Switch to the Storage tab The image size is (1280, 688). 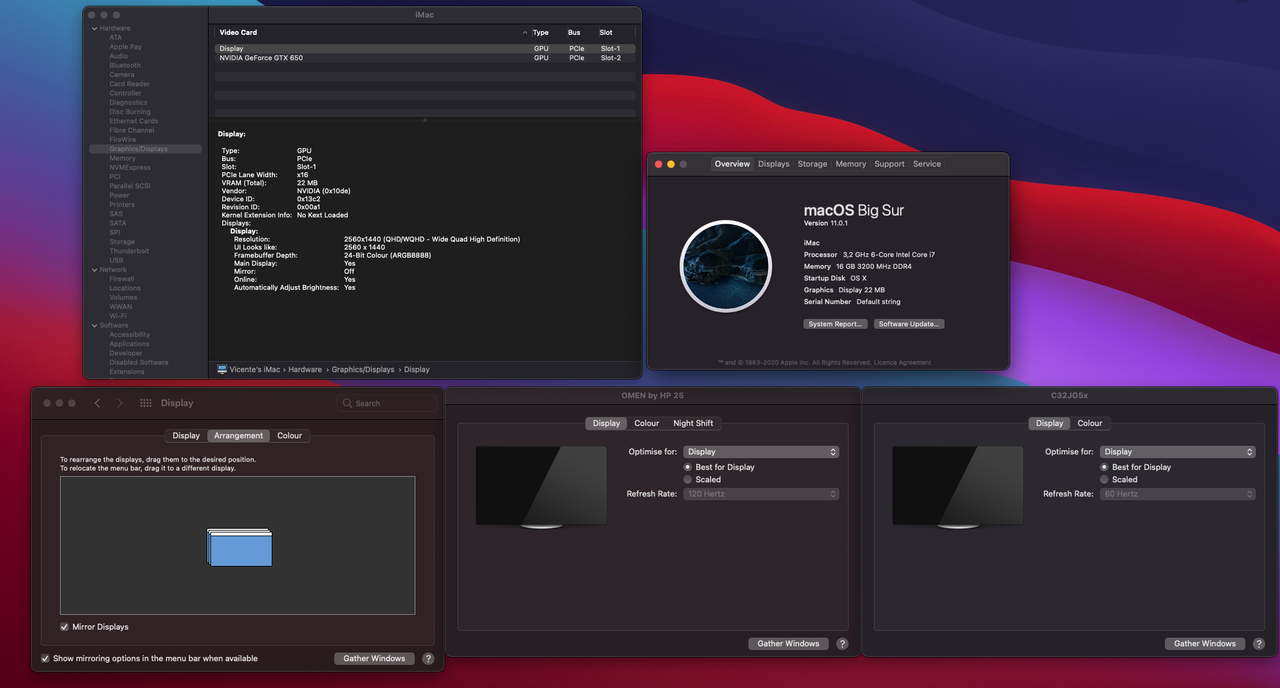click(x=812, y=164)
